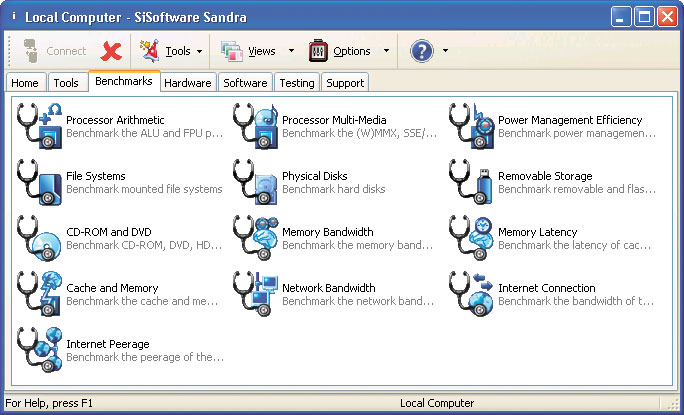
Task: Select the CD-ROM and DVD benchmark icon
Action: click(x=39, y=238)
